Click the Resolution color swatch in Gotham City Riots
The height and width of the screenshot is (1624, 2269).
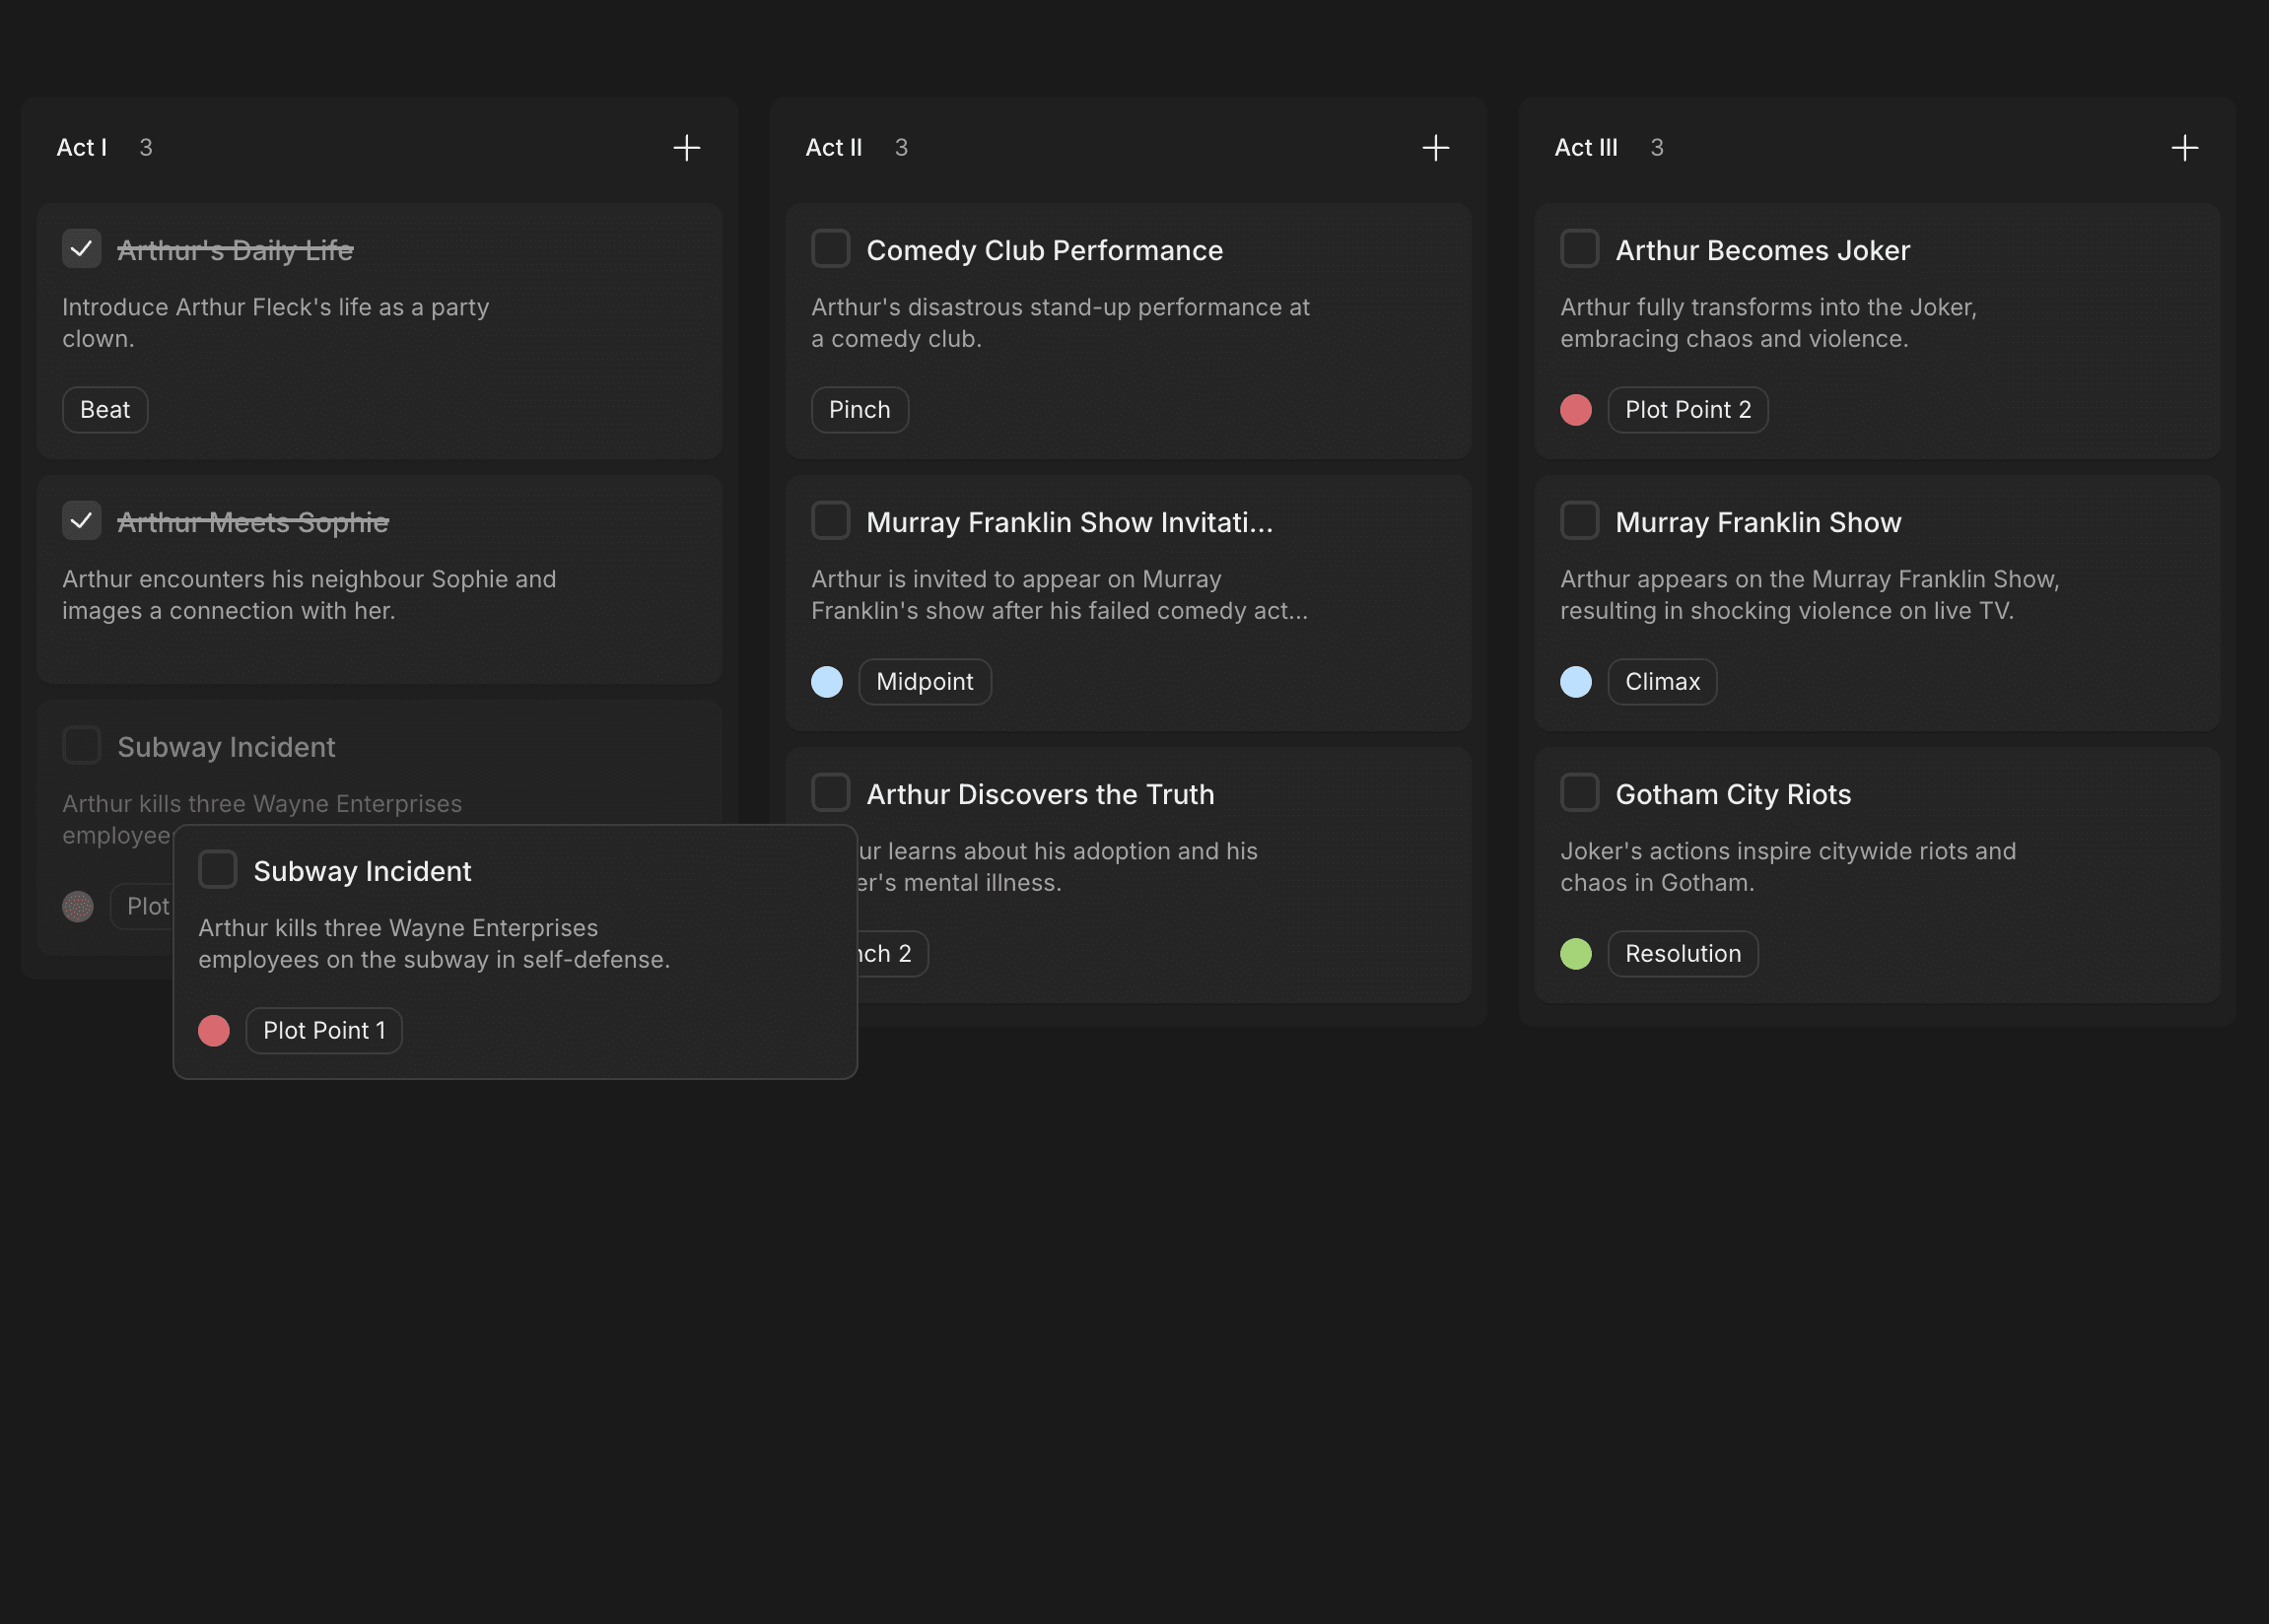(x=1576, y=953)
